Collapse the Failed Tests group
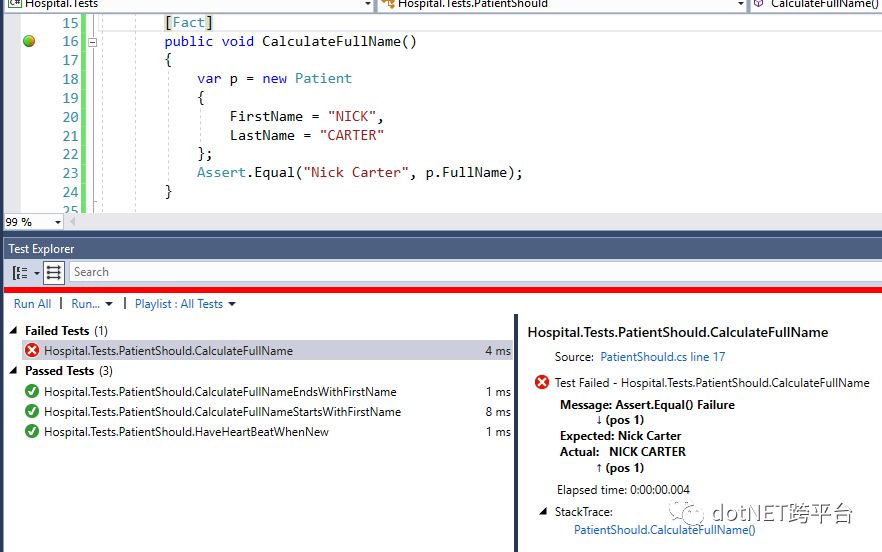Image resolution: width=882 pixels, height=552 pixels. [x=14, y=331]
